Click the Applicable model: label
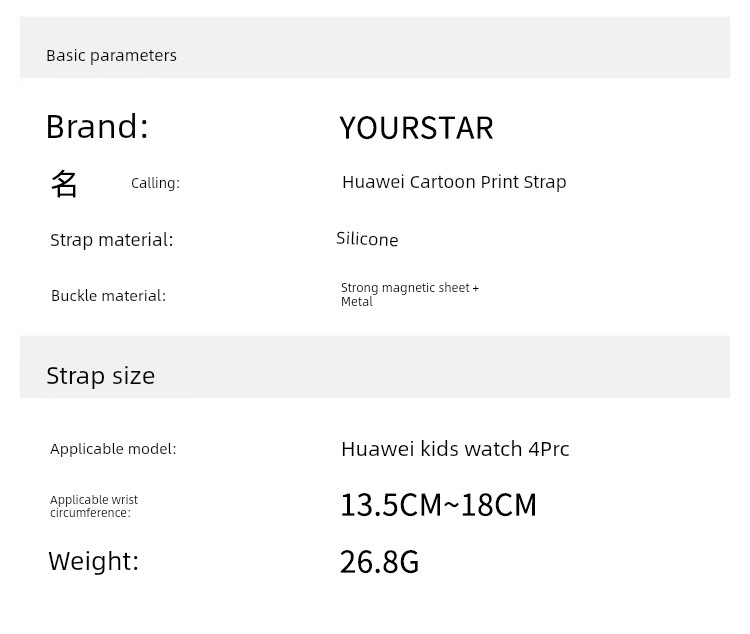The width and height of the screenshot is (750, 634). coord(113,449)
